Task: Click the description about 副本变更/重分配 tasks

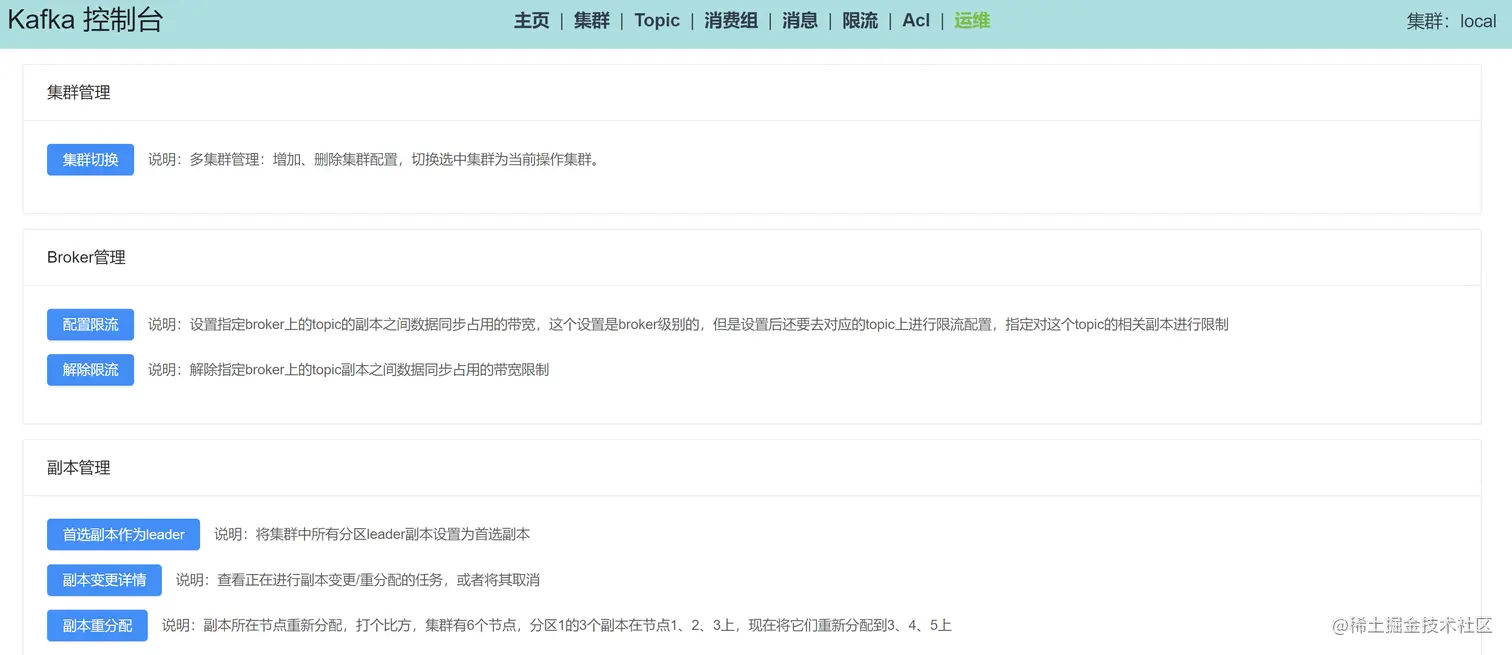Action: 358,579
